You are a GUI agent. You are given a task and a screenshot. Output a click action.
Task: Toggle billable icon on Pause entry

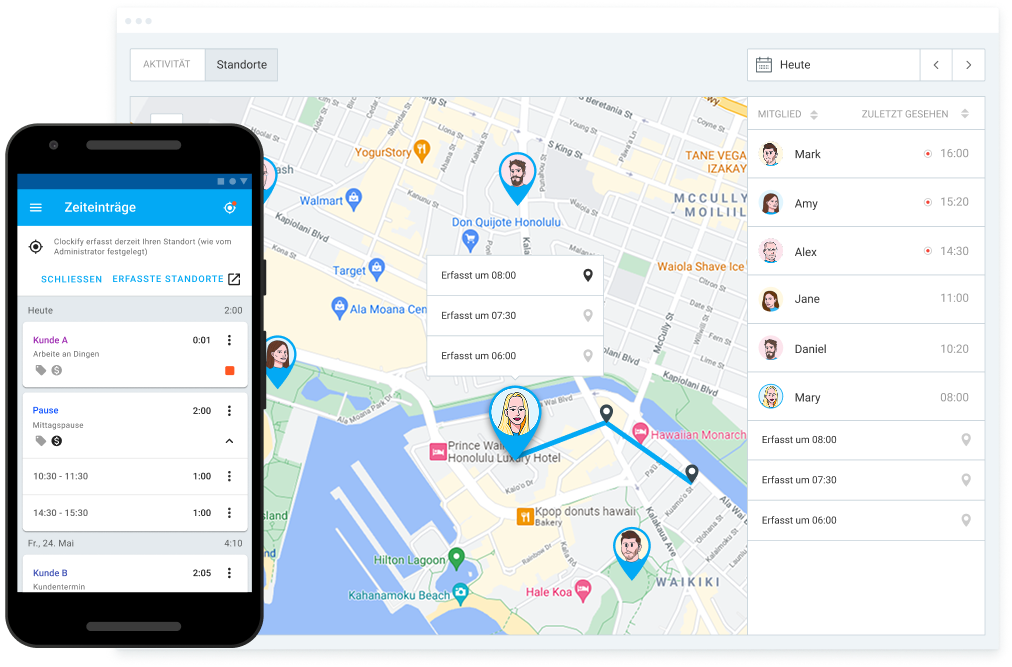57,441
